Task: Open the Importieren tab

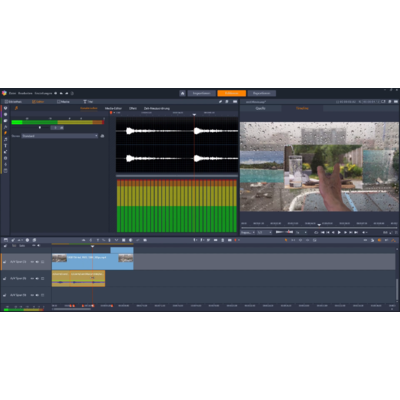Action: click(x=201, y=93)
